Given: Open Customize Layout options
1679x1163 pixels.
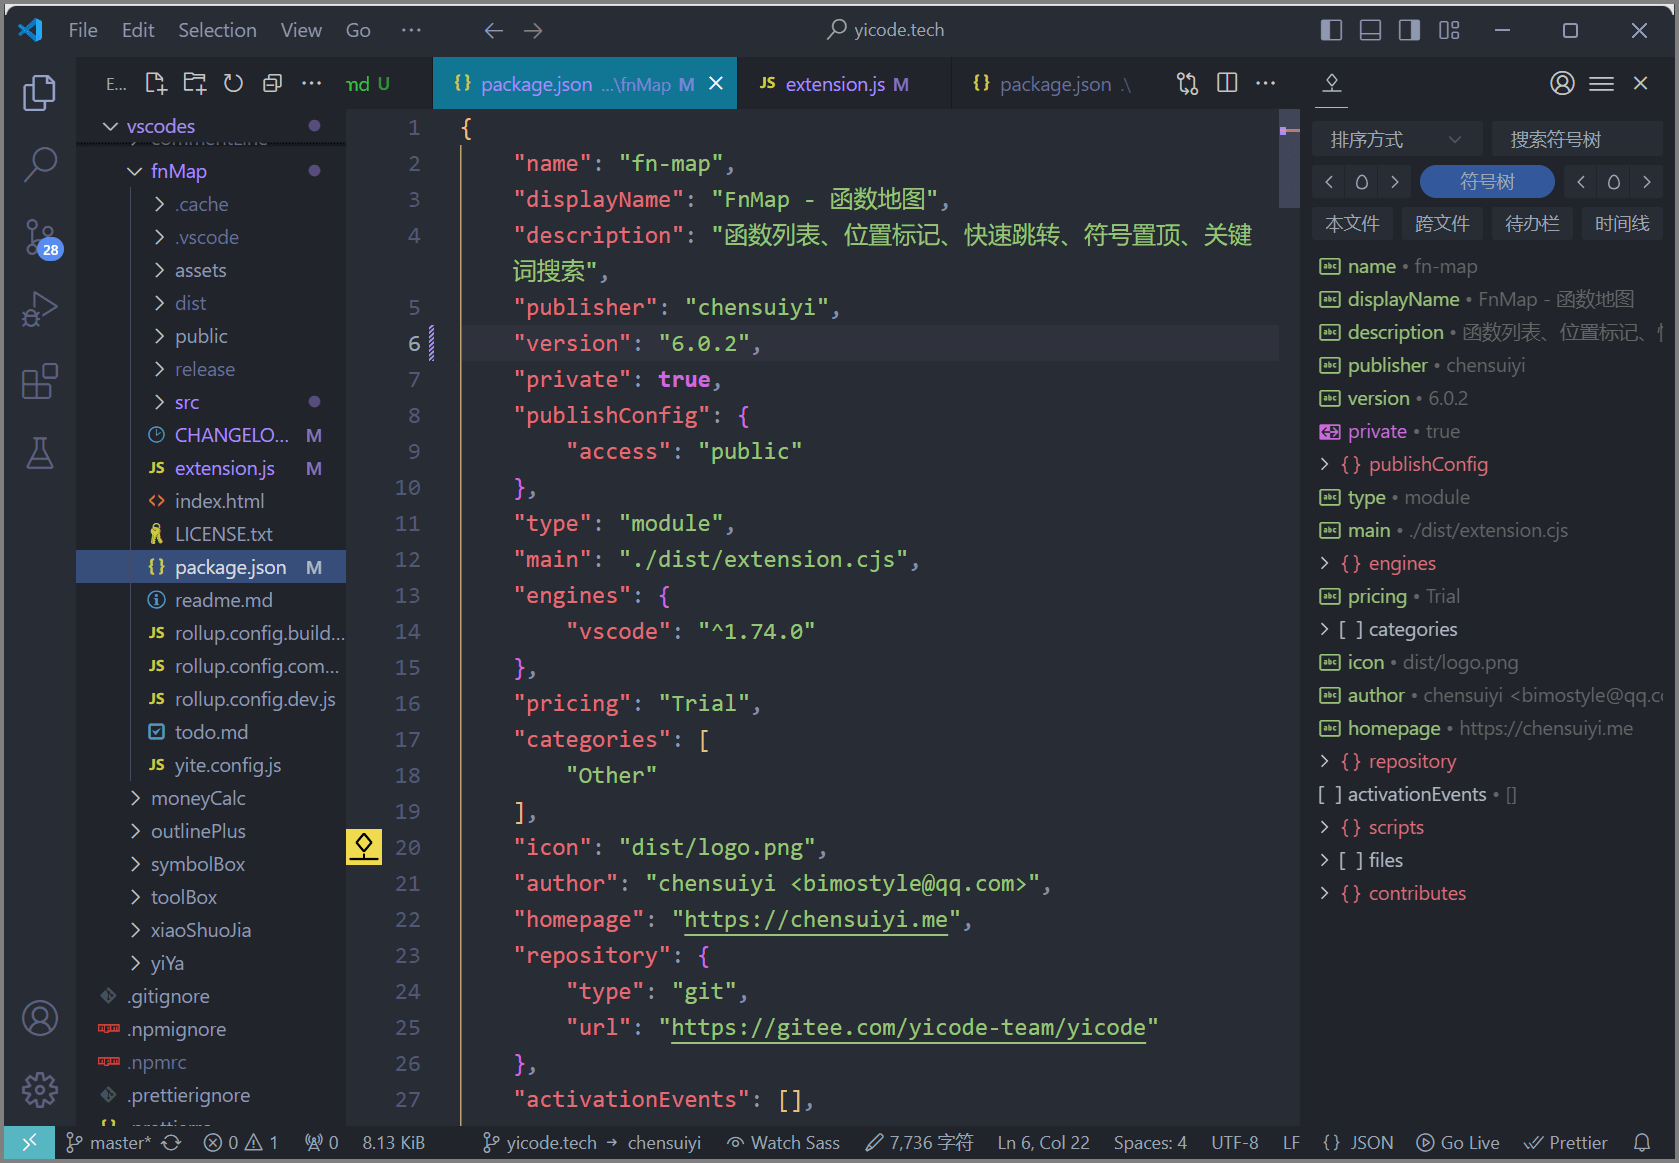Looking at the screenshot, I should 1449,30.
